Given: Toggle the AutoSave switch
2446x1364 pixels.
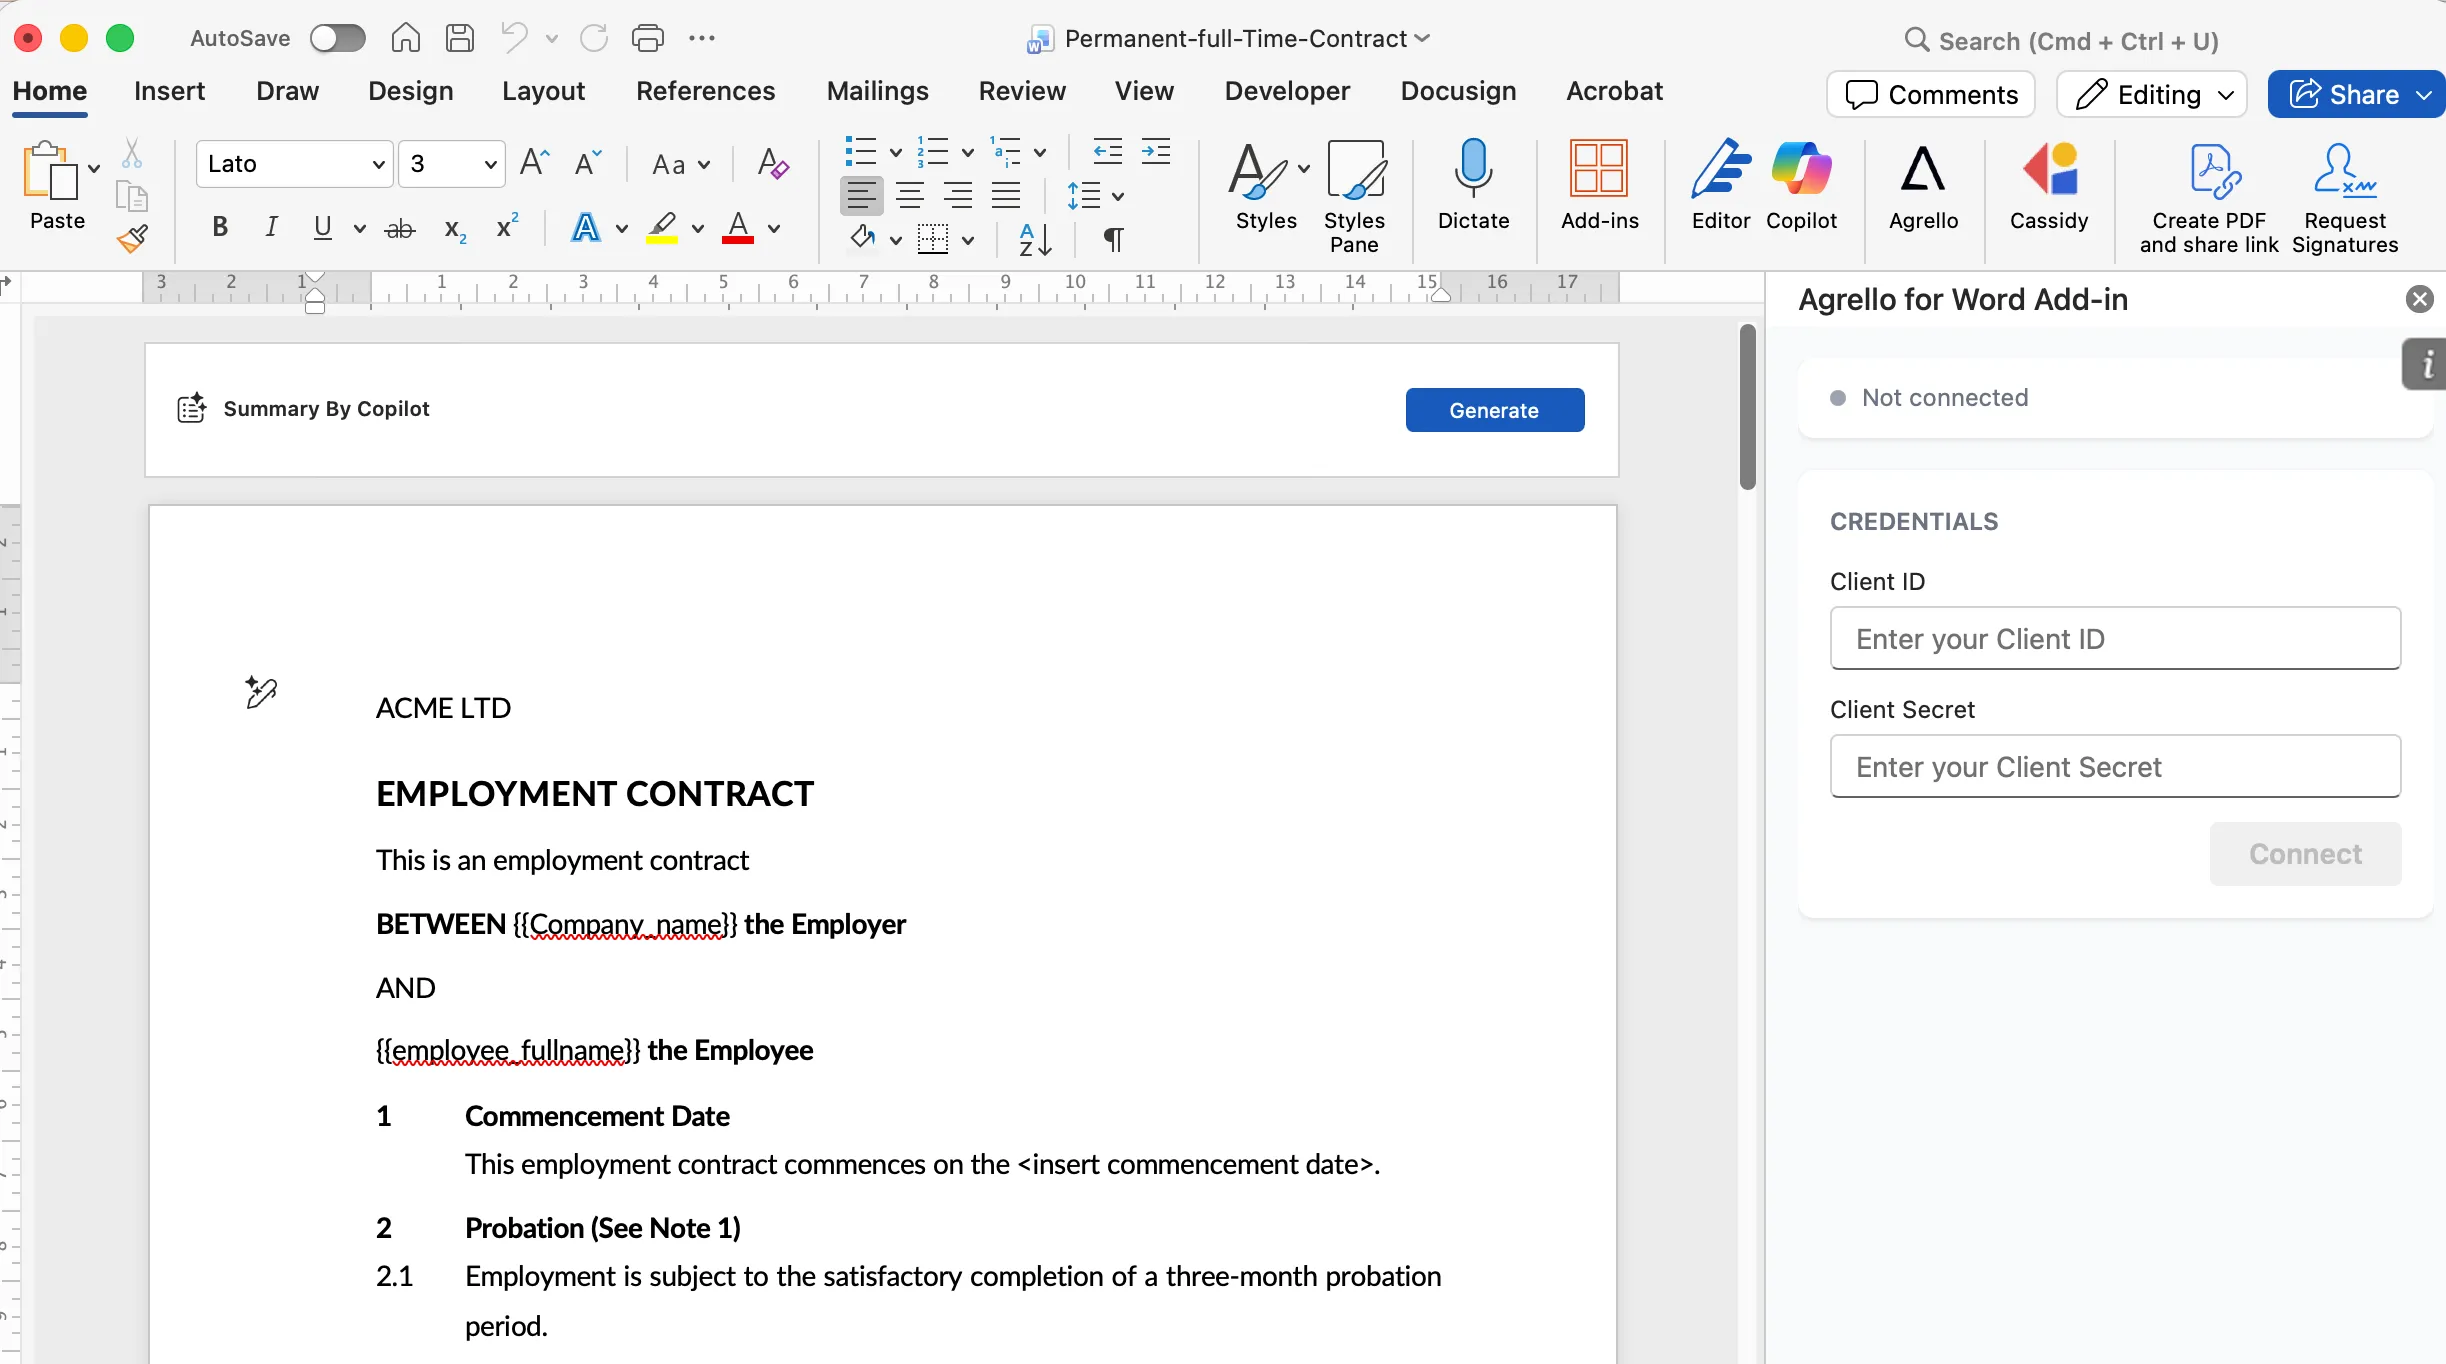Looking at the screenshot, I should tap(337, 38).
